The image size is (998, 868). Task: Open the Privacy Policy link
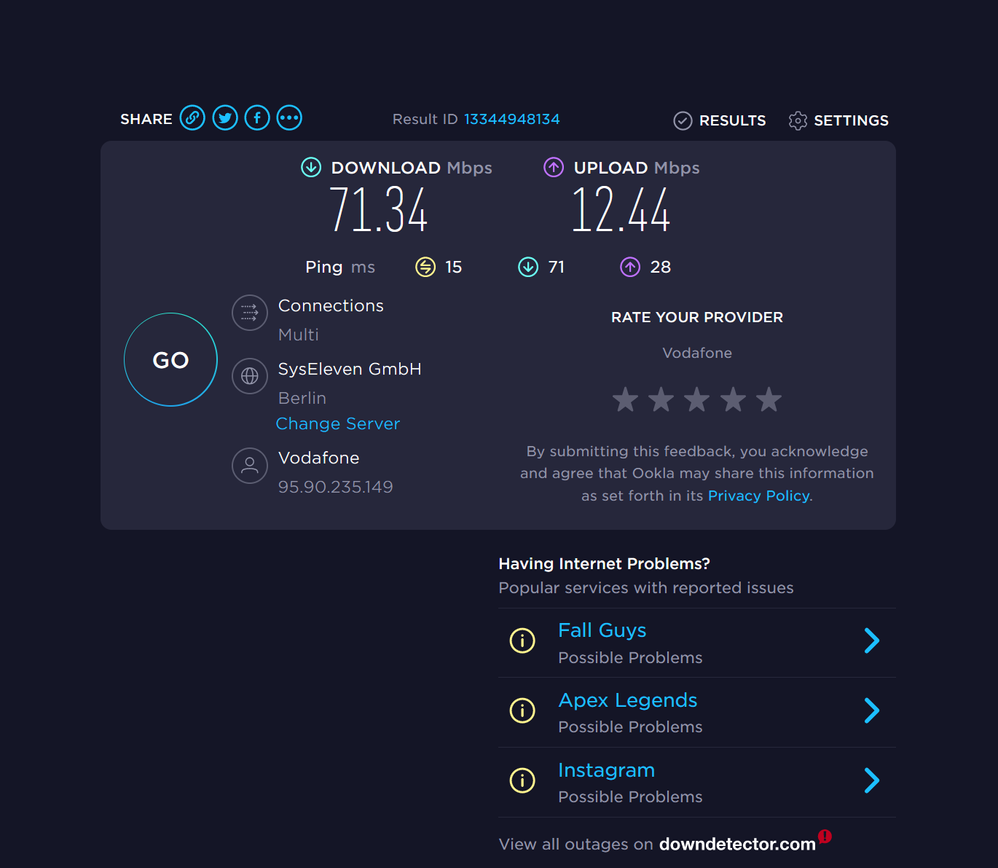[x=758, y=496]
